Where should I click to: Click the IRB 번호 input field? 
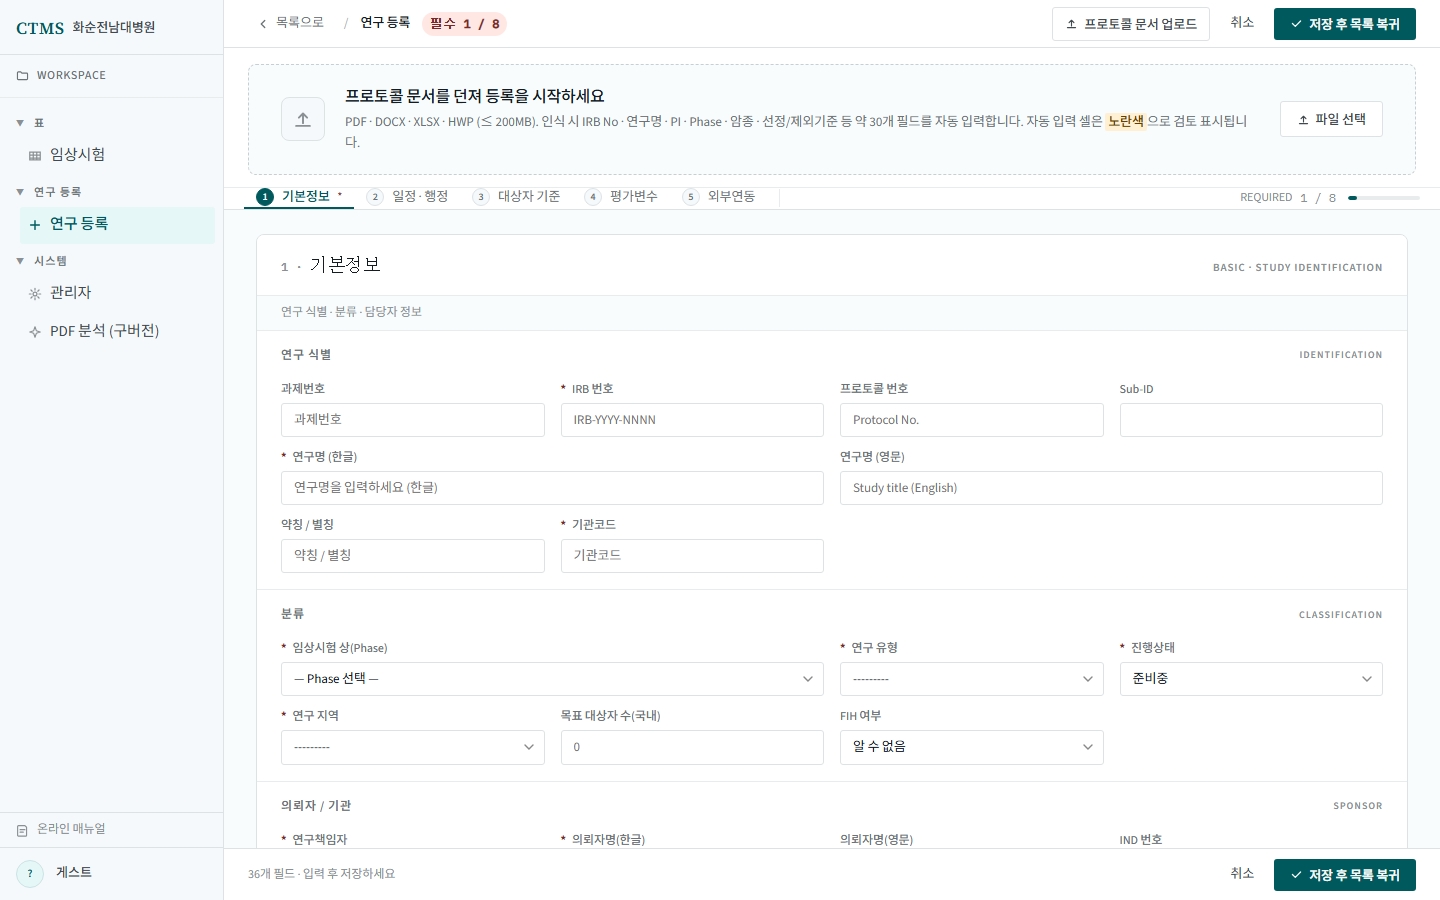tap(692, 420)
